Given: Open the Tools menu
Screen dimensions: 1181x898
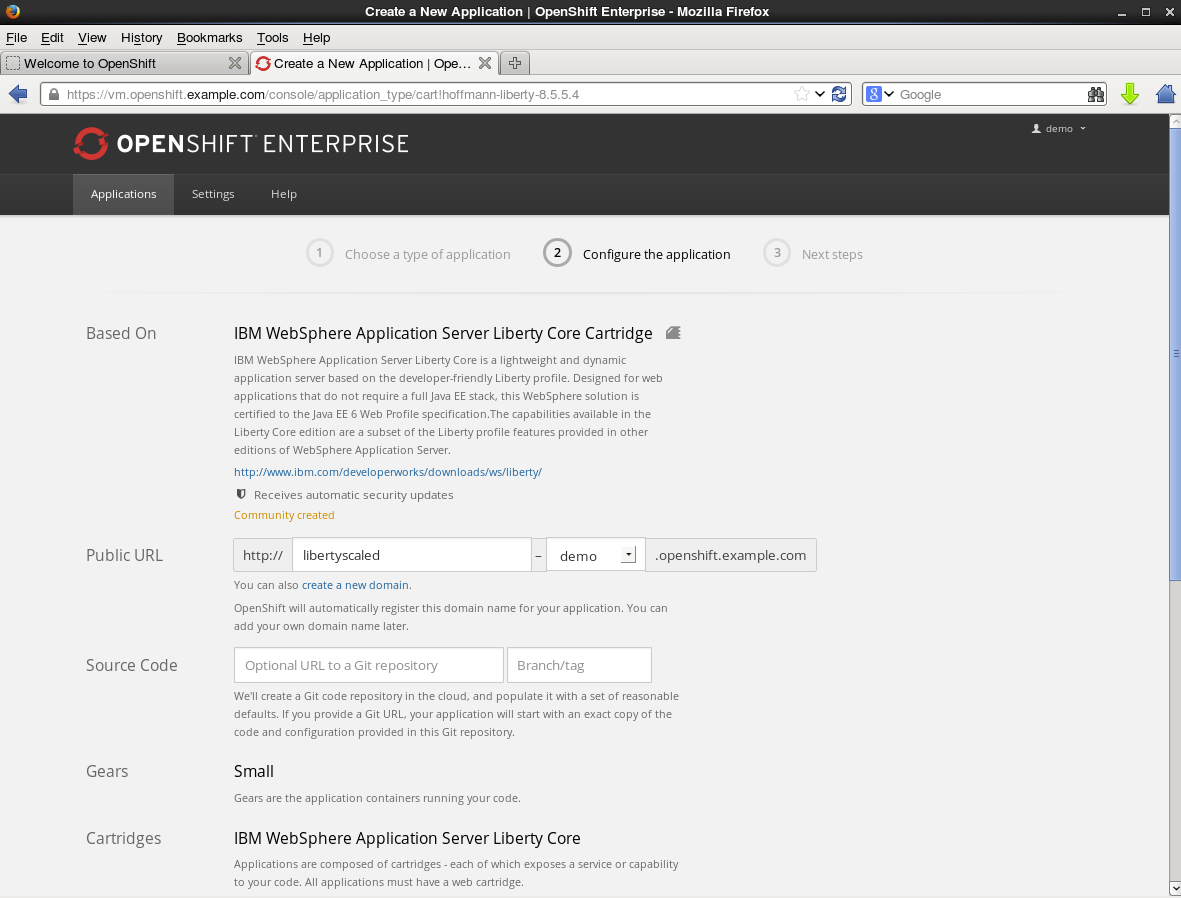Looking at the screenshot, I should click(x=272, y=38).
